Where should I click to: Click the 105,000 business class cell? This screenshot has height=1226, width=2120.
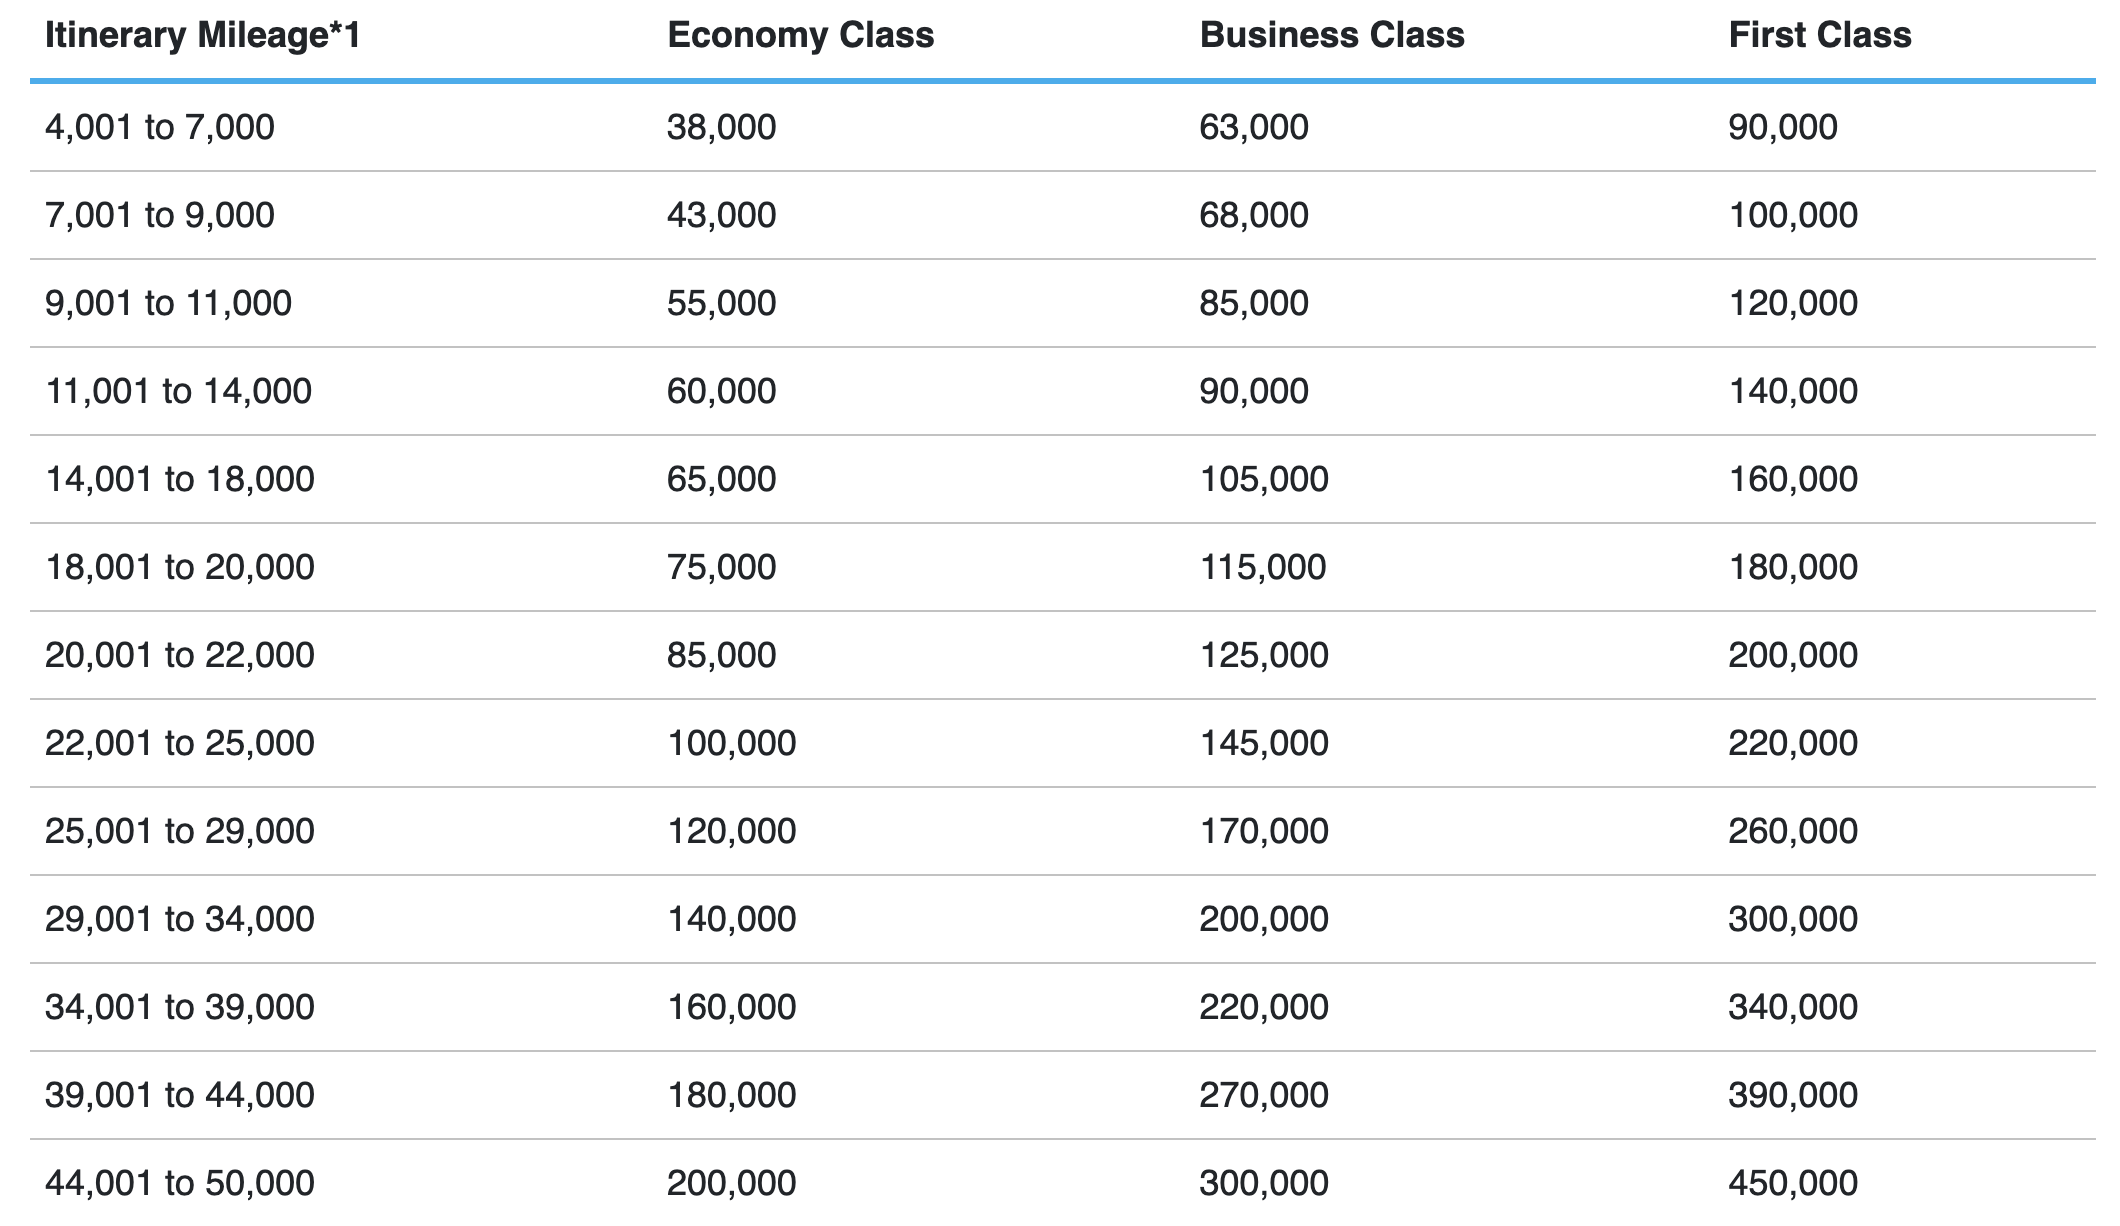[x=1264, y=480]
